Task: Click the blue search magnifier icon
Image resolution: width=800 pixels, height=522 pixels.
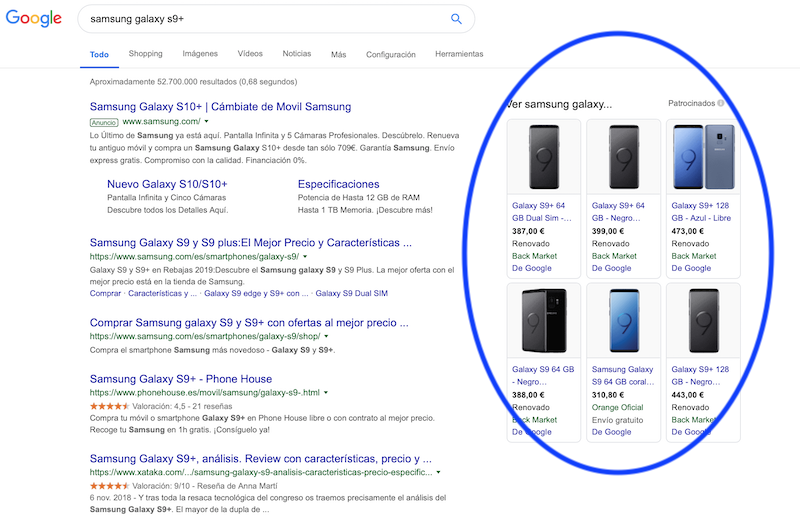Action: click(456, 19)
